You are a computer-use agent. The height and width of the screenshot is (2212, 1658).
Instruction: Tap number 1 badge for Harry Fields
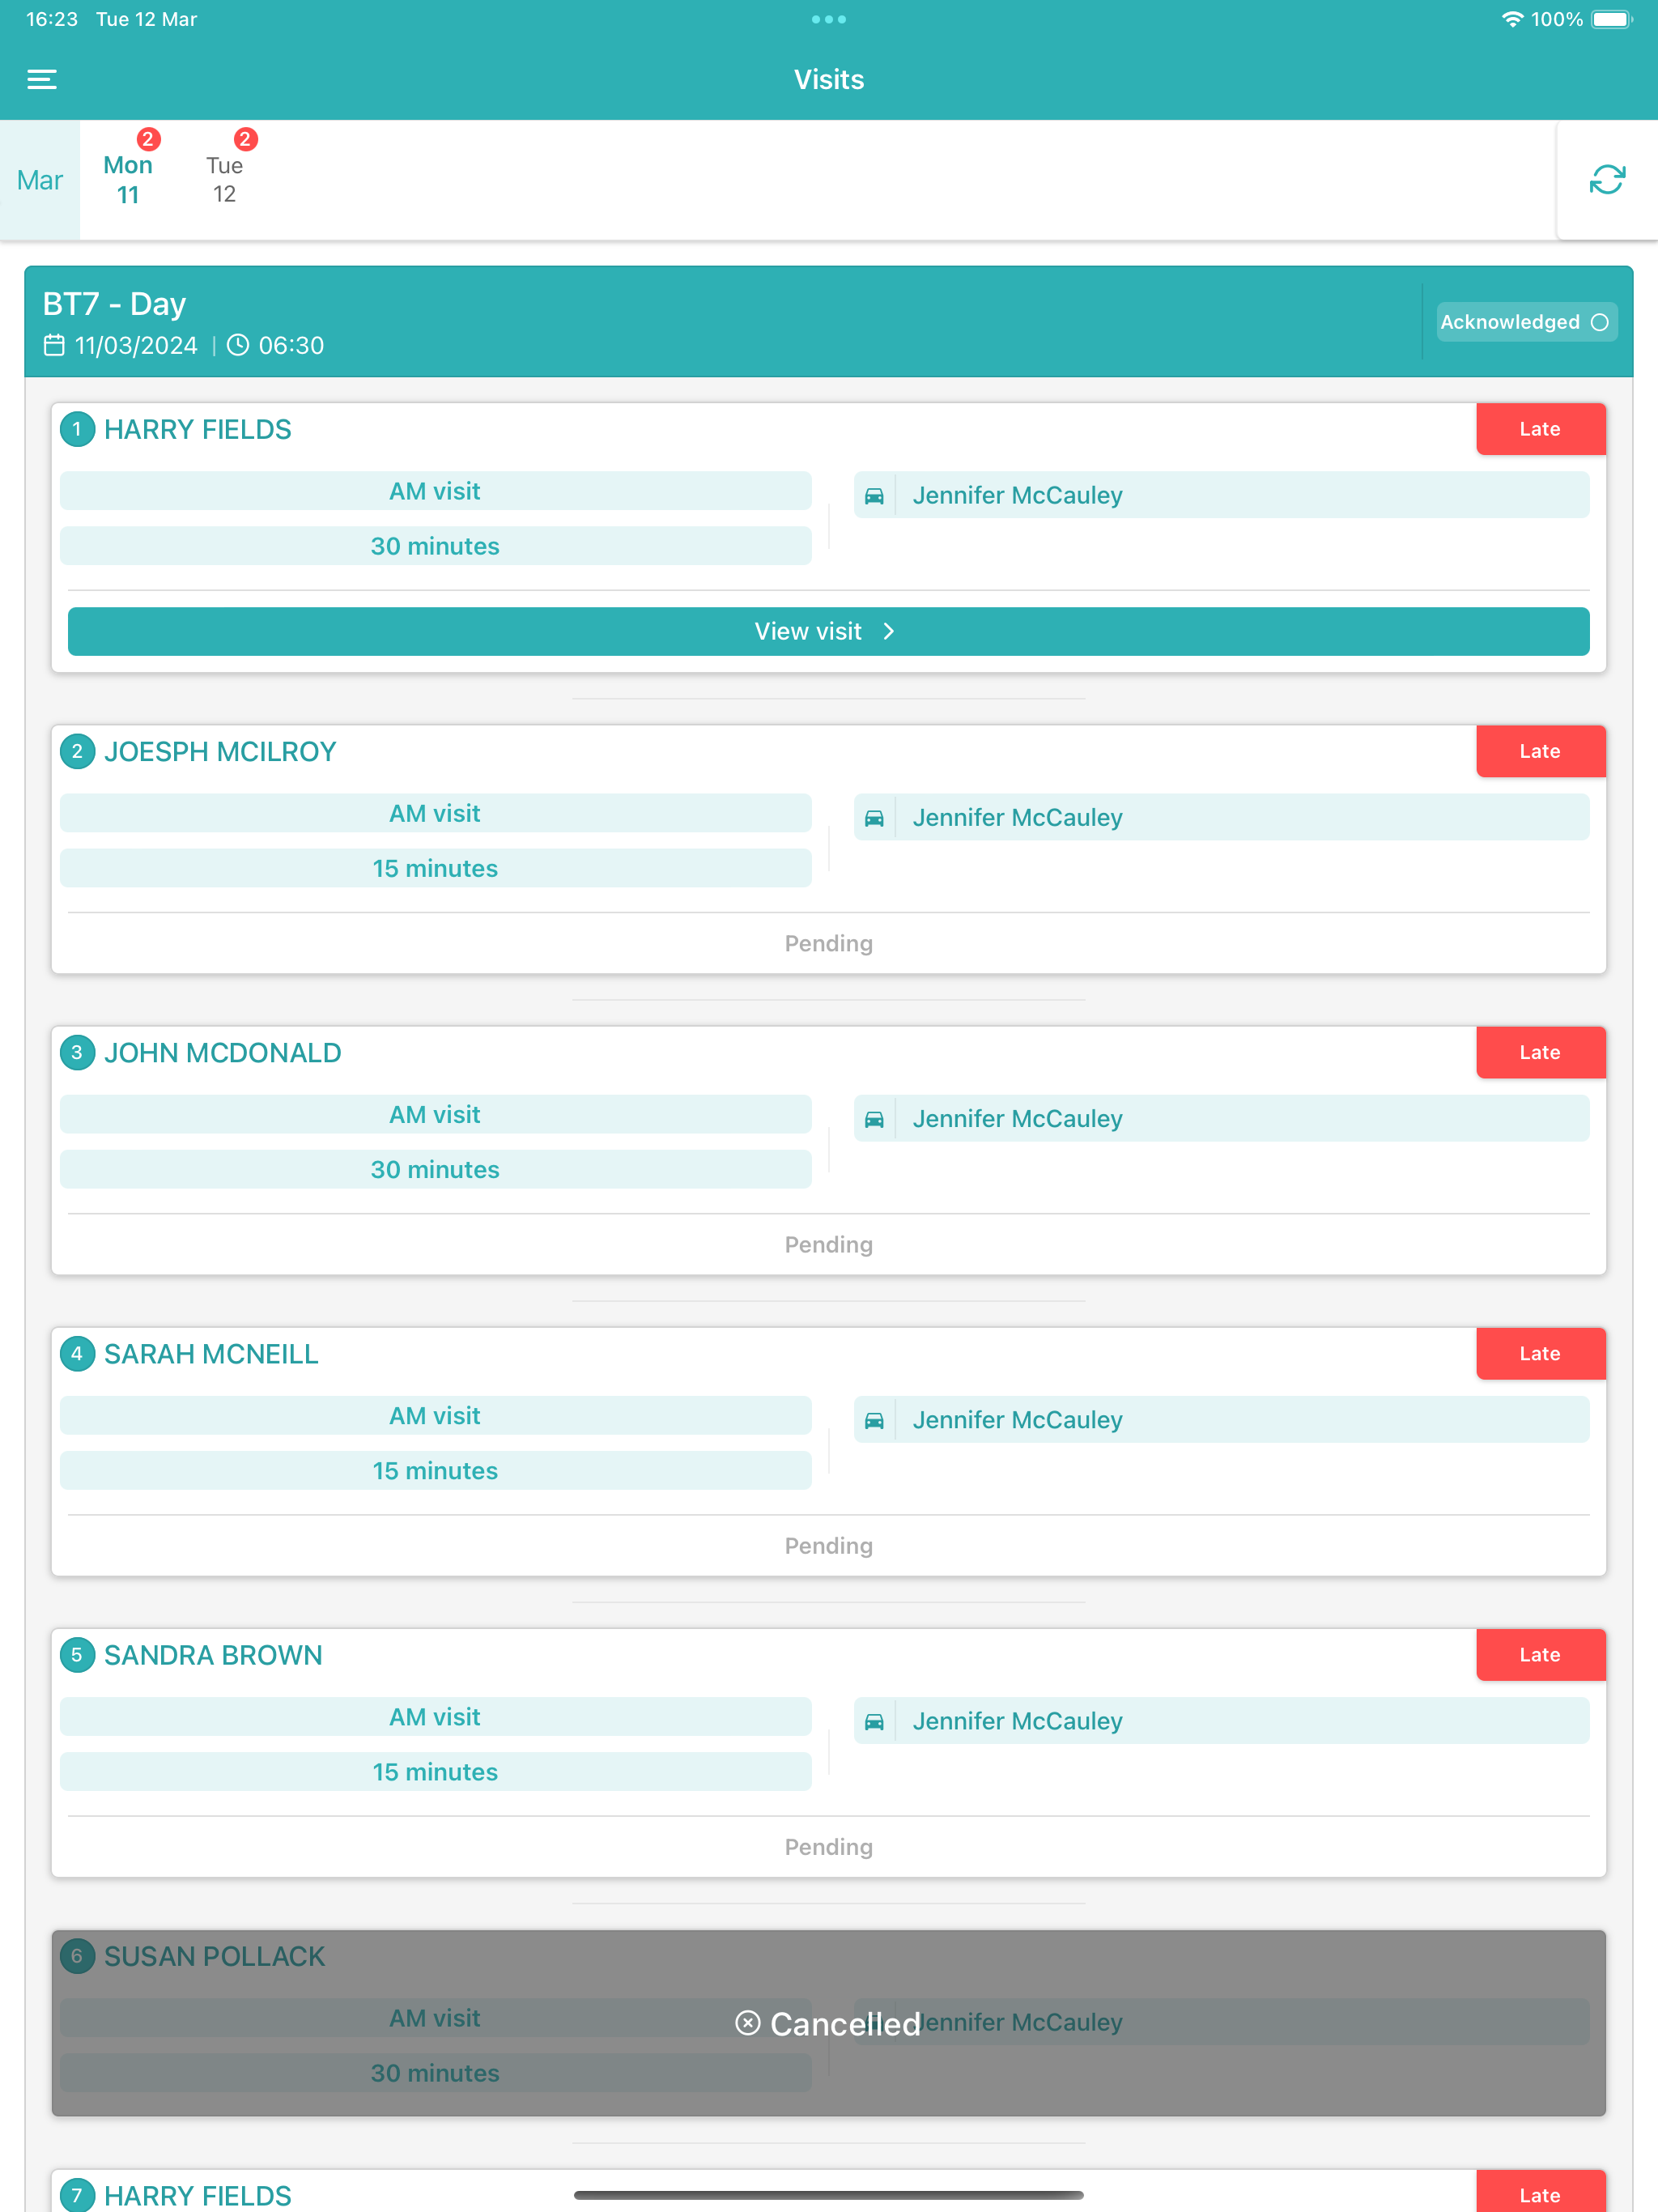[x=77, y=429]
